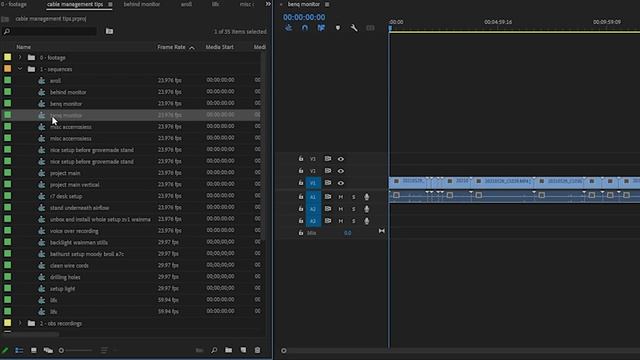Toggle Linked Selection in timeline
Image resolution: width=640 pixels, height=360 pixels.
click(x=321, y=28)
